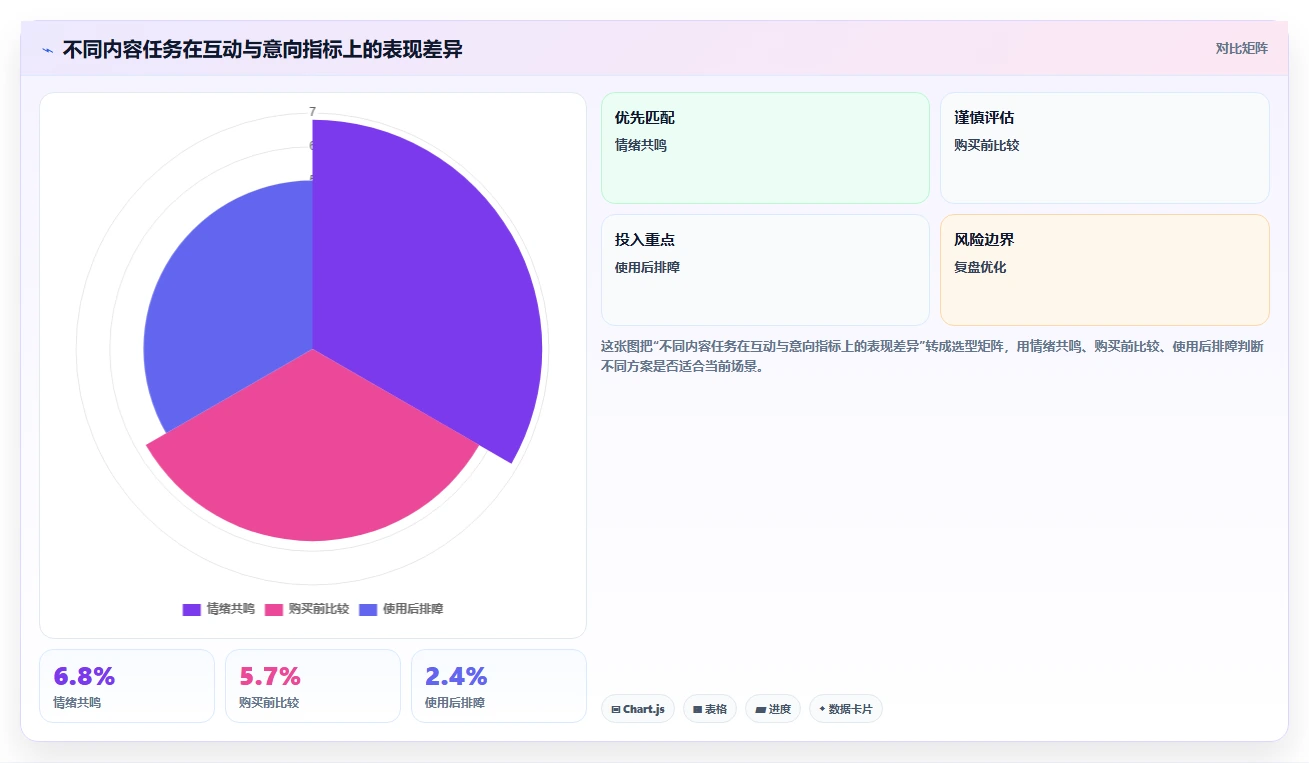The width and height of the screenshot is (1309, 763).
Task: Click the 2.4% 使用后排障 stat card
Action: point(499,686)
